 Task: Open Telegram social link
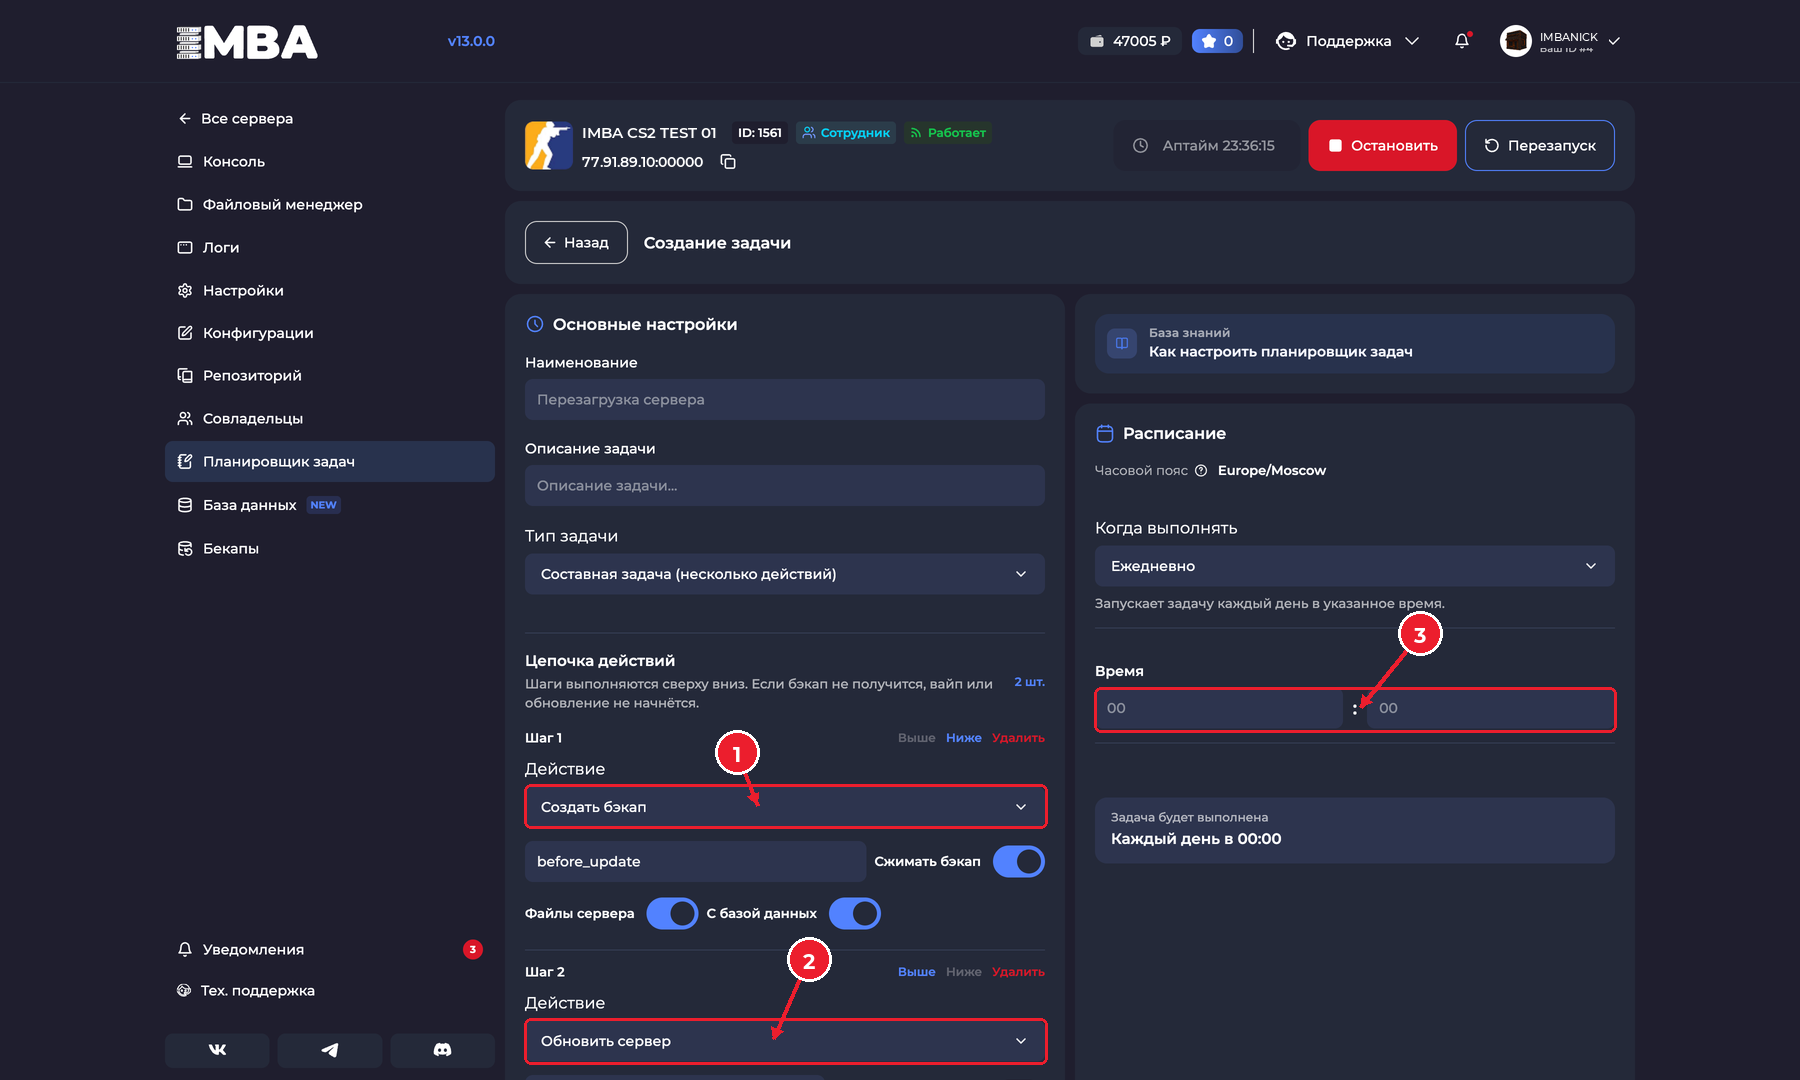[x=329, y=1050]
